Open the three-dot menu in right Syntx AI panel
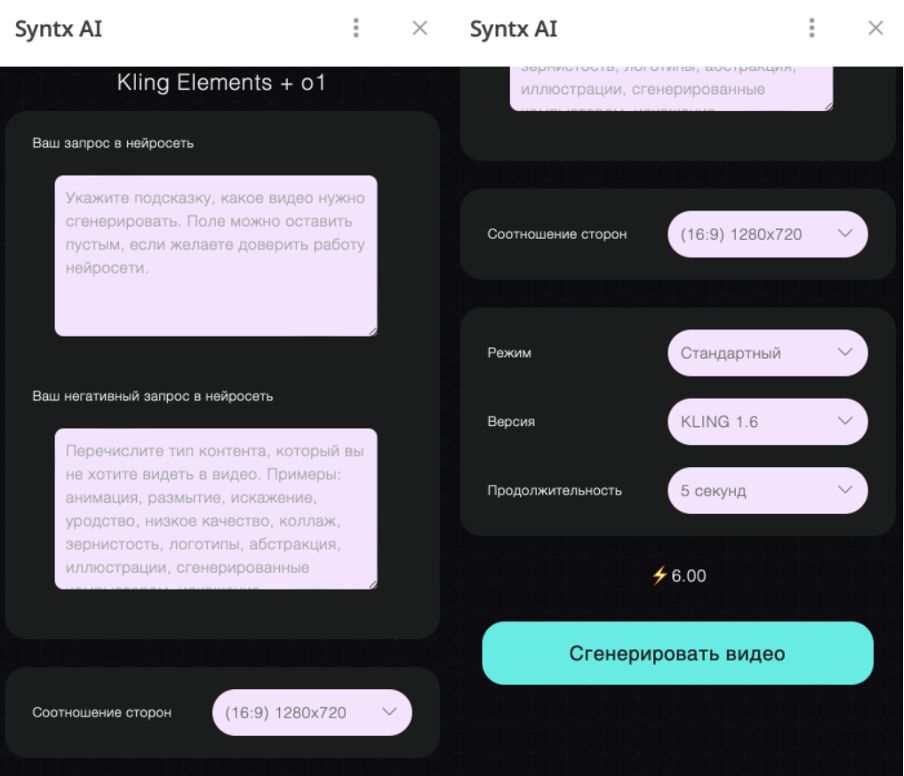The image size is (904, 776). click(812, 28)
